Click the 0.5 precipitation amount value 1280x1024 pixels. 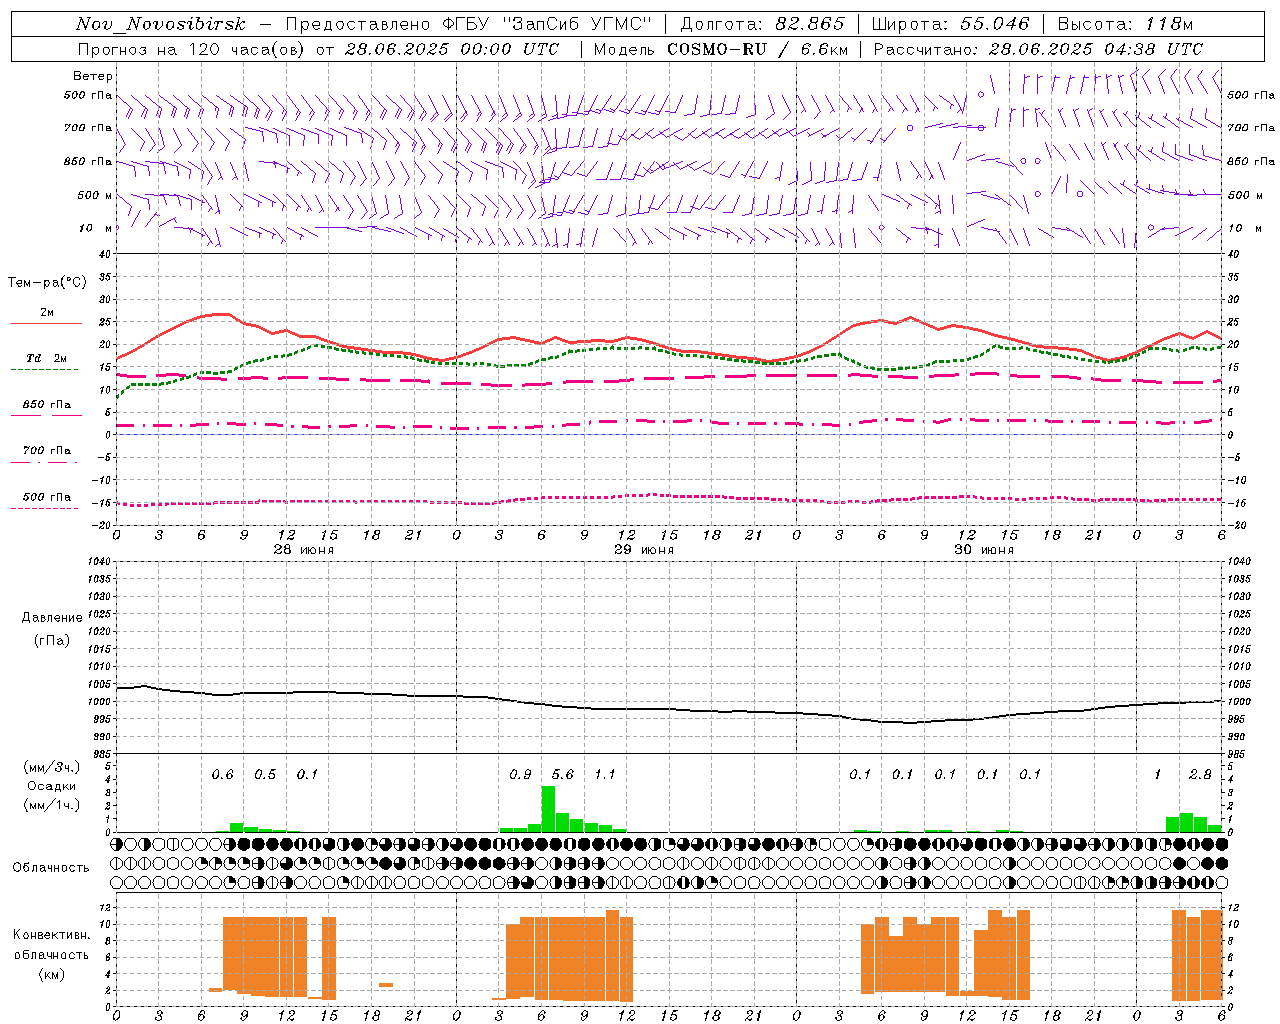click(x=265, y=774)
